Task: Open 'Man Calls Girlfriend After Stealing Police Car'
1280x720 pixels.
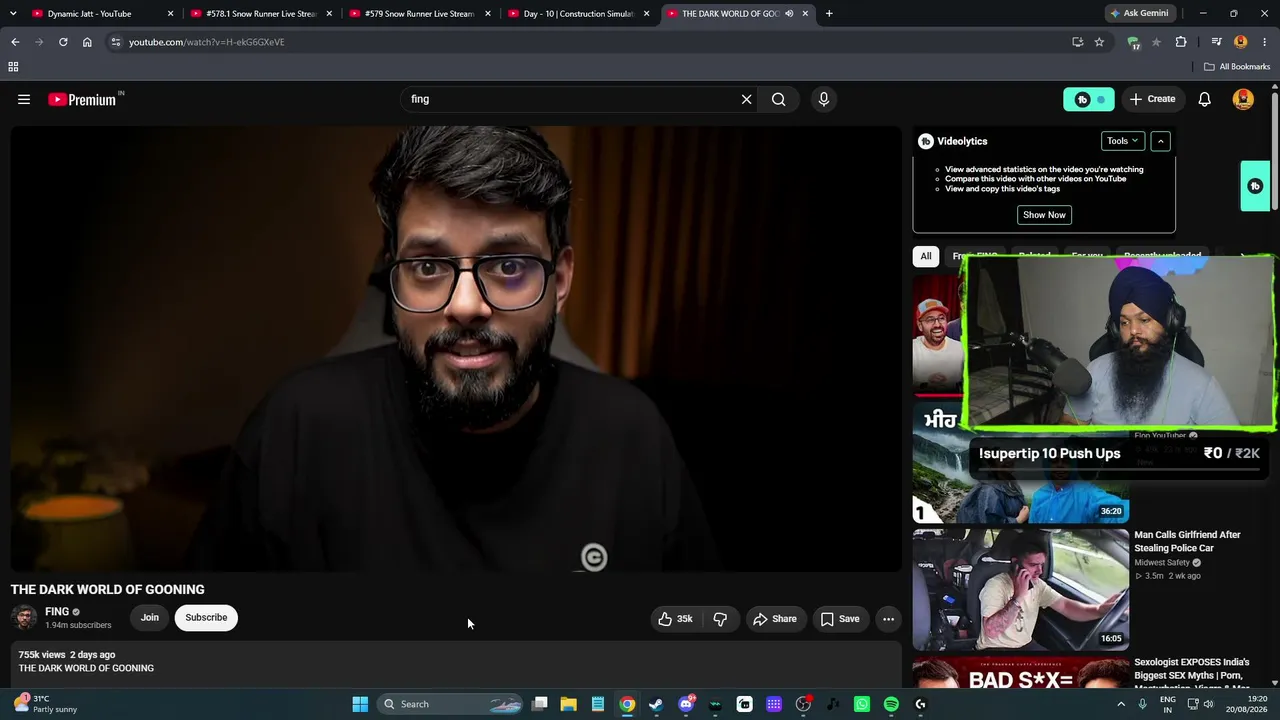Action: 1187,541
